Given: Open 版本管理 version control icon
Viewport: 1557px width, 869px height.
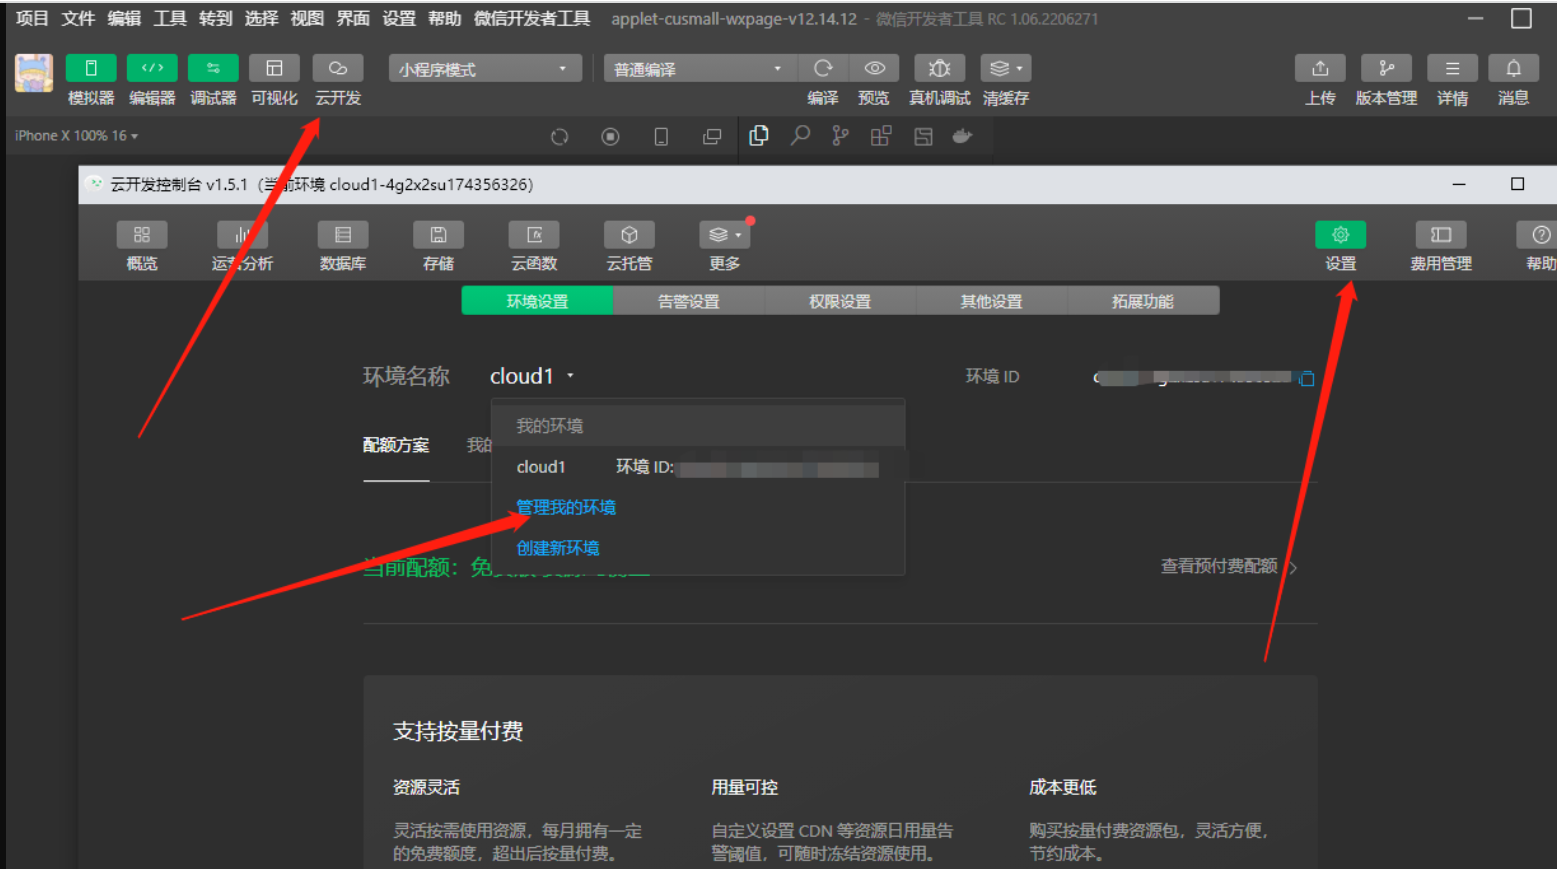Looking at the screenshot, I should pyautogui.click(x=1385, y=69).
